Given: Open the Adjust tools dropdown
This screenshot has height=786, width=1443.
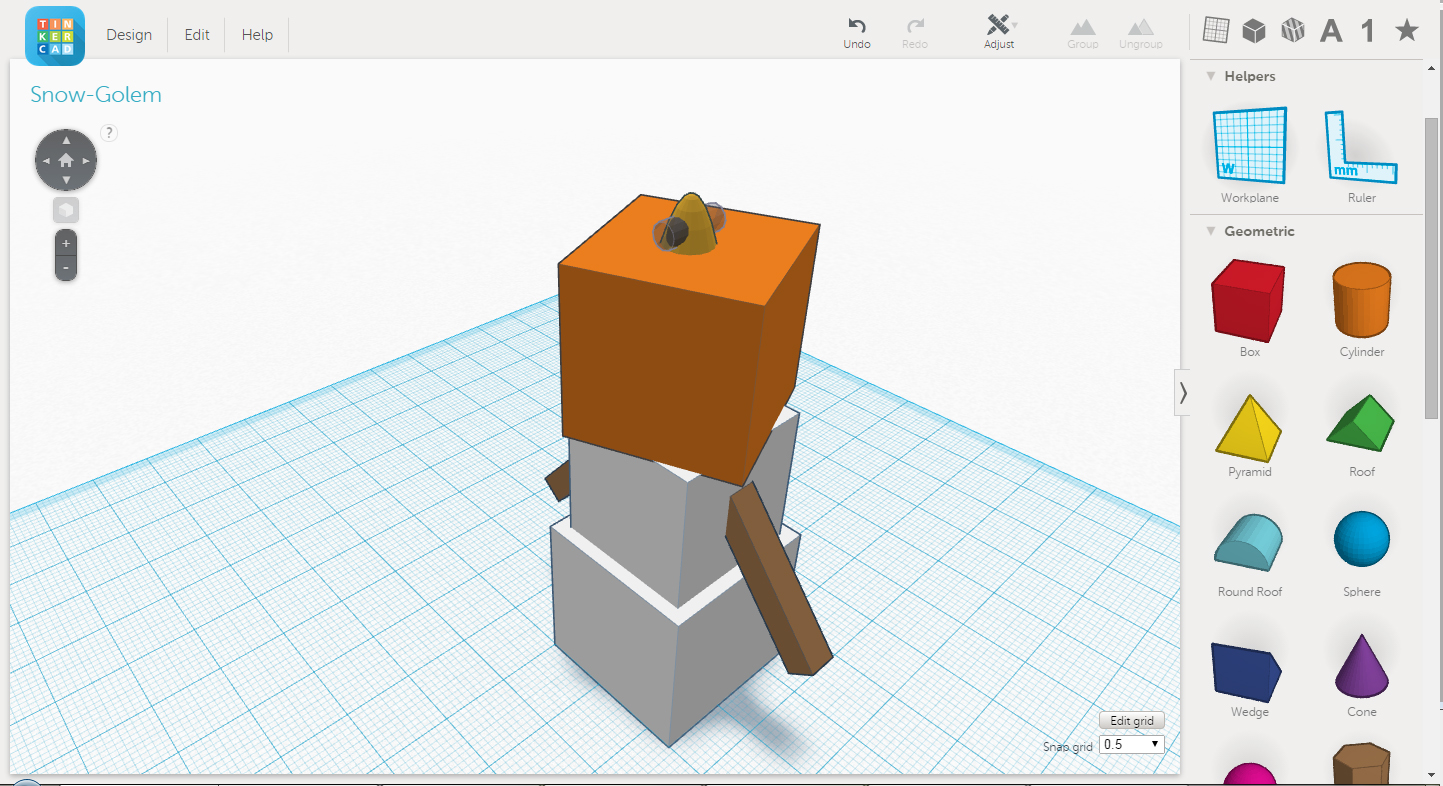Looking at the screenshot, I should pyautogui.click(x=999, y=33).
